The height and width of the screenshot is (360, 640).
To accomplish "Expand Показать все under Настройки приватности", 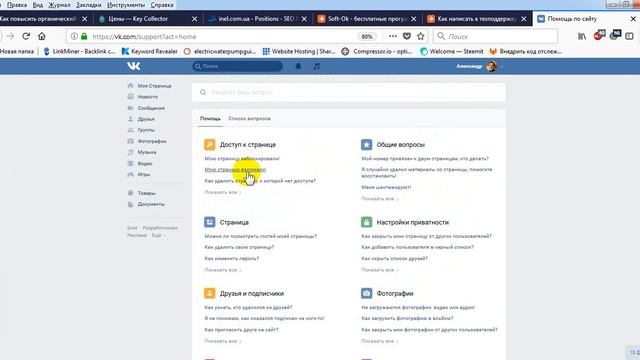I will (x=380, y=270).
